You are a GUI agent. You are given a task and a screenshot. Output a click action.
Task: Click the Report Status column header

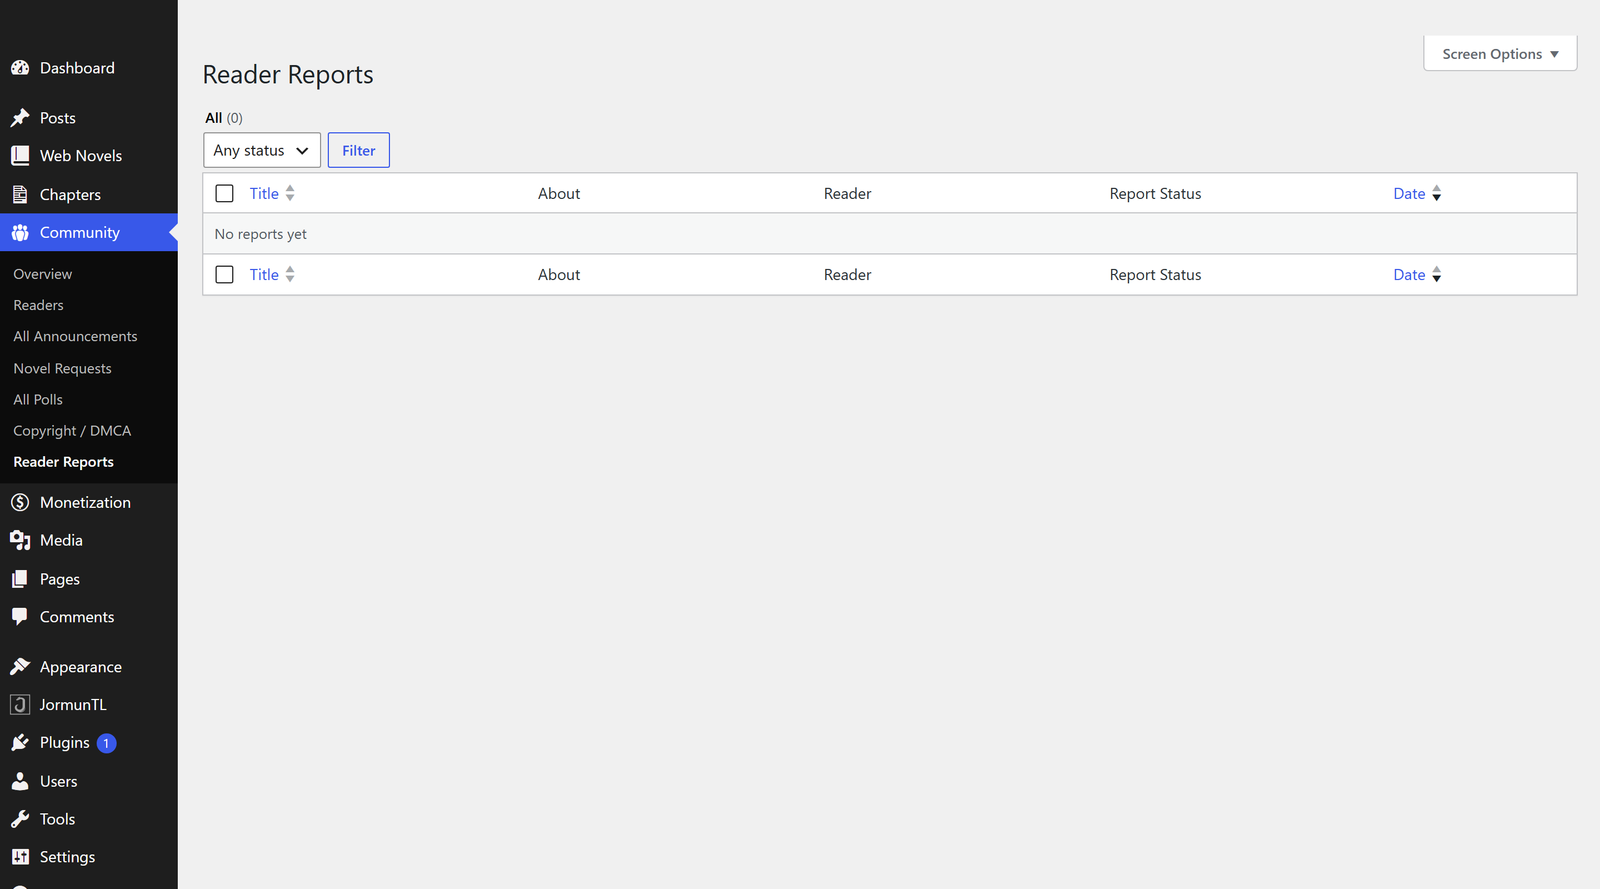point(1156,194)
